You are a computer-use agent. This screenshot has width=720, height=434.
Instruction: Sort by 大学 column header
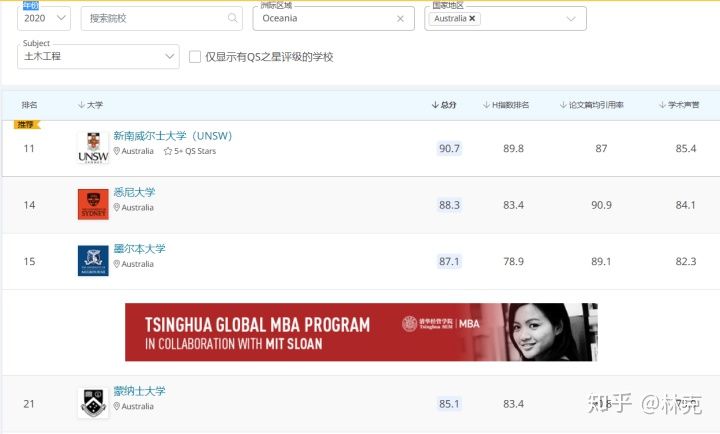click(90, 105)
